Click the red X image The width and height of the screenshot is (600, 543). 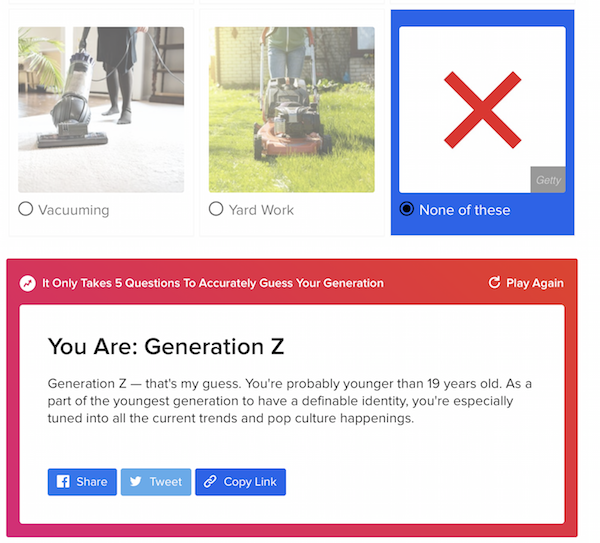click(x=483, y=110)
